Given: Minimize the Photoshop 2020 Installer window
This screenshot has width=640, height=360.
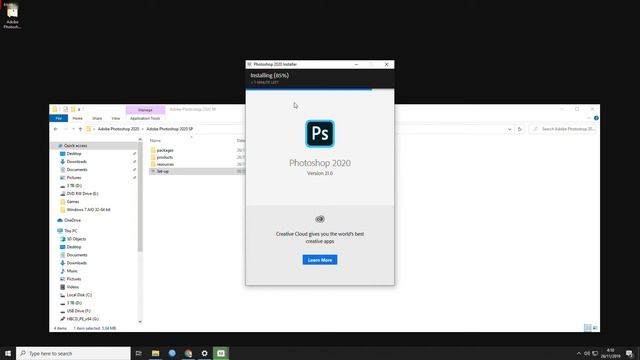Looking at the screenshot, I should point(356,64).
